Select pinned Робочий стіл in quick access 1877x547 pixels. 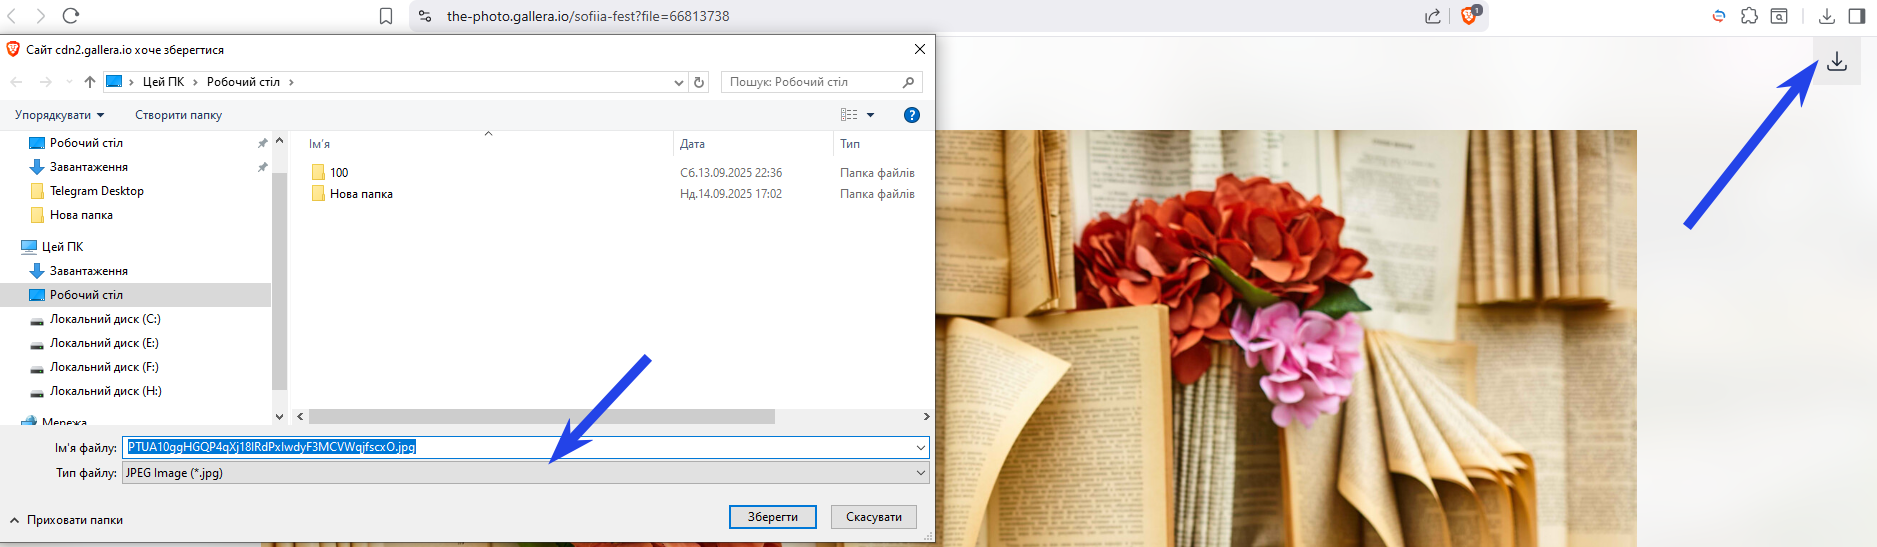(x=86, y=143)
